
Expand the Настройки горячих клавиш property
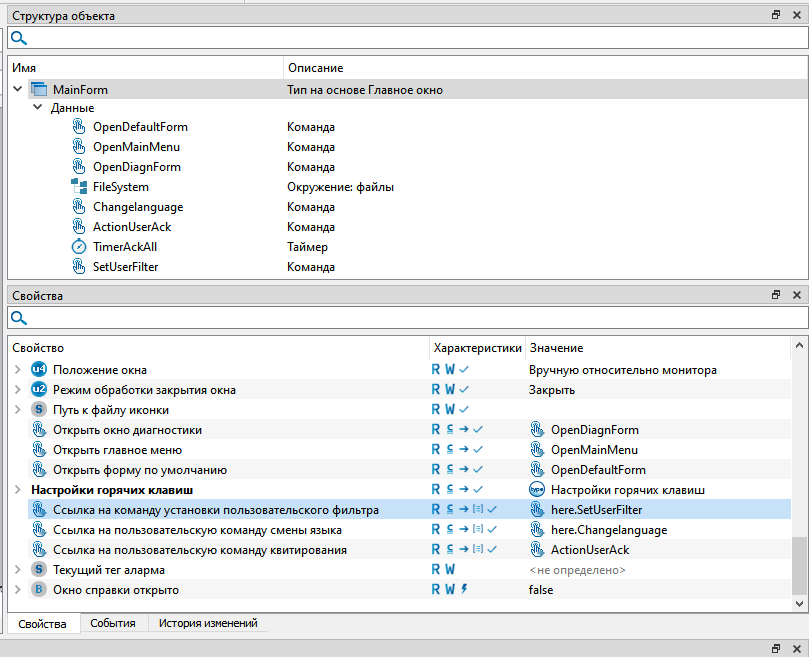pyautogui.click(x=17, y=490)
